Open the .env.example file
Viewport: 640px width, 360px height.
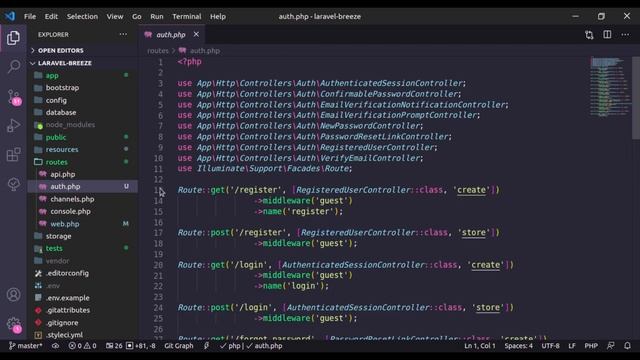pyautogui.click(x=67, y=298)
